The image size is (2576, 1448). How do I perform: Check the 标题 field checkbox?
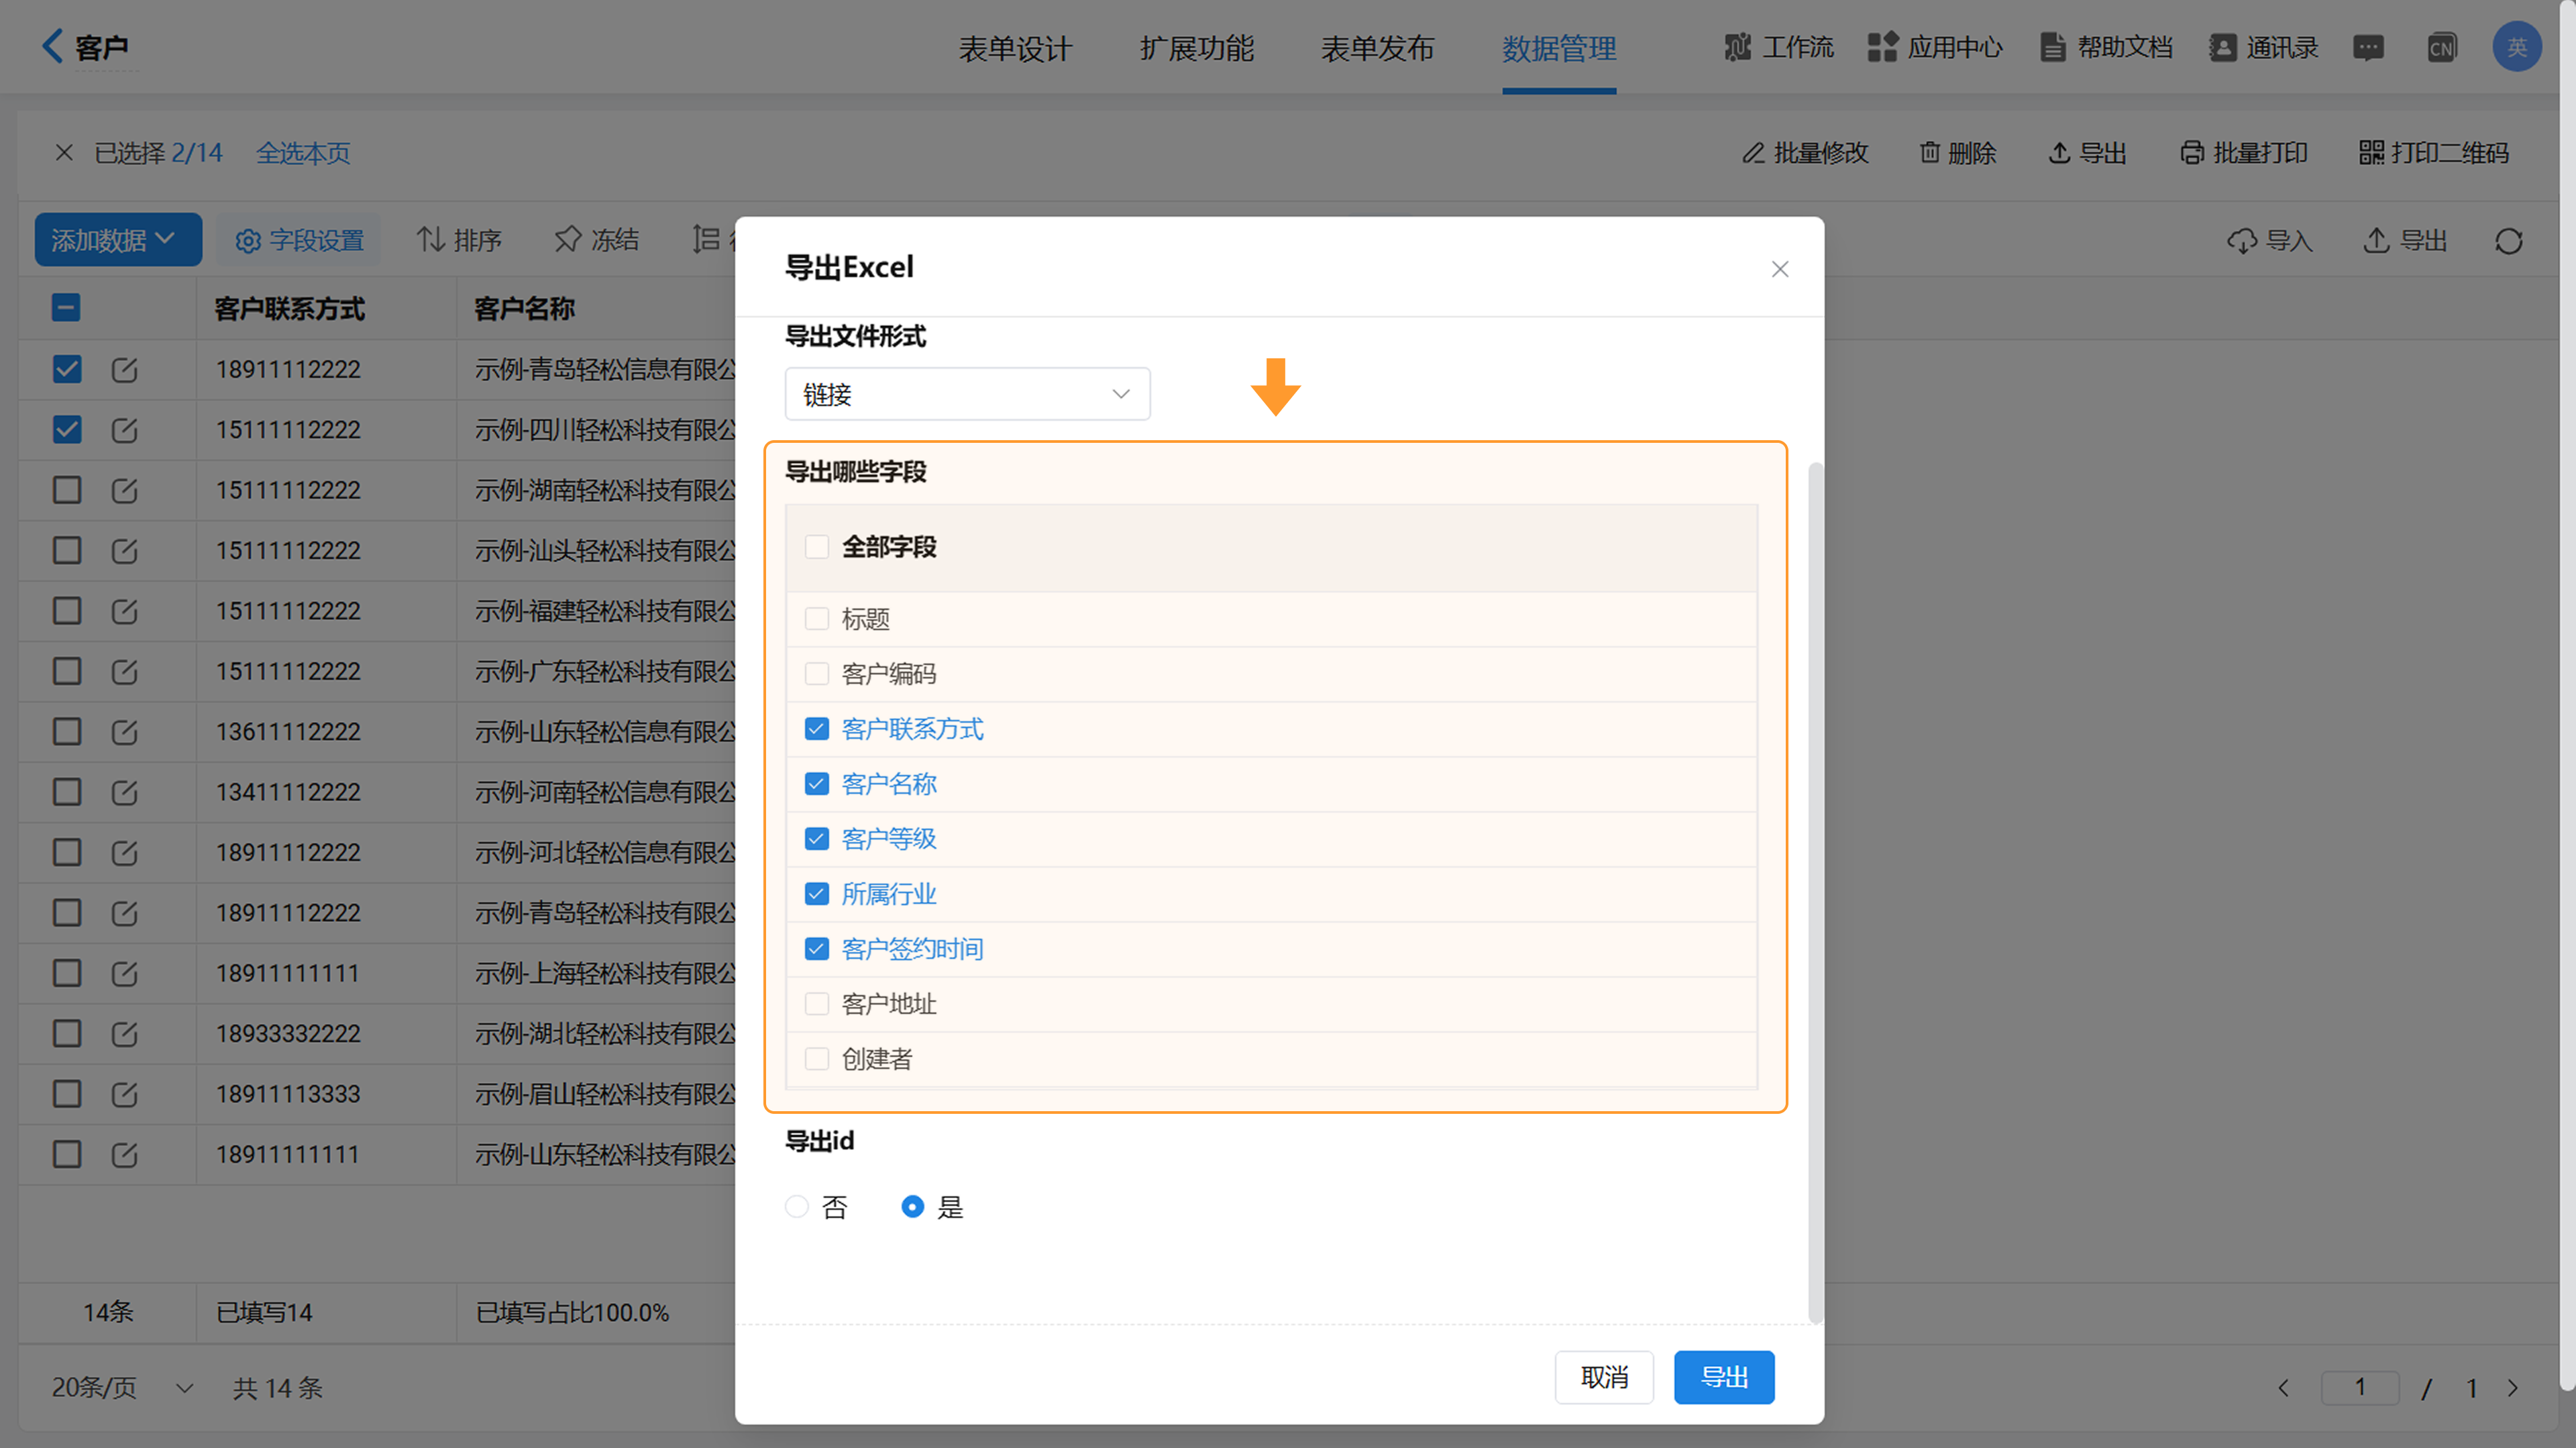(x=817, y=619)
